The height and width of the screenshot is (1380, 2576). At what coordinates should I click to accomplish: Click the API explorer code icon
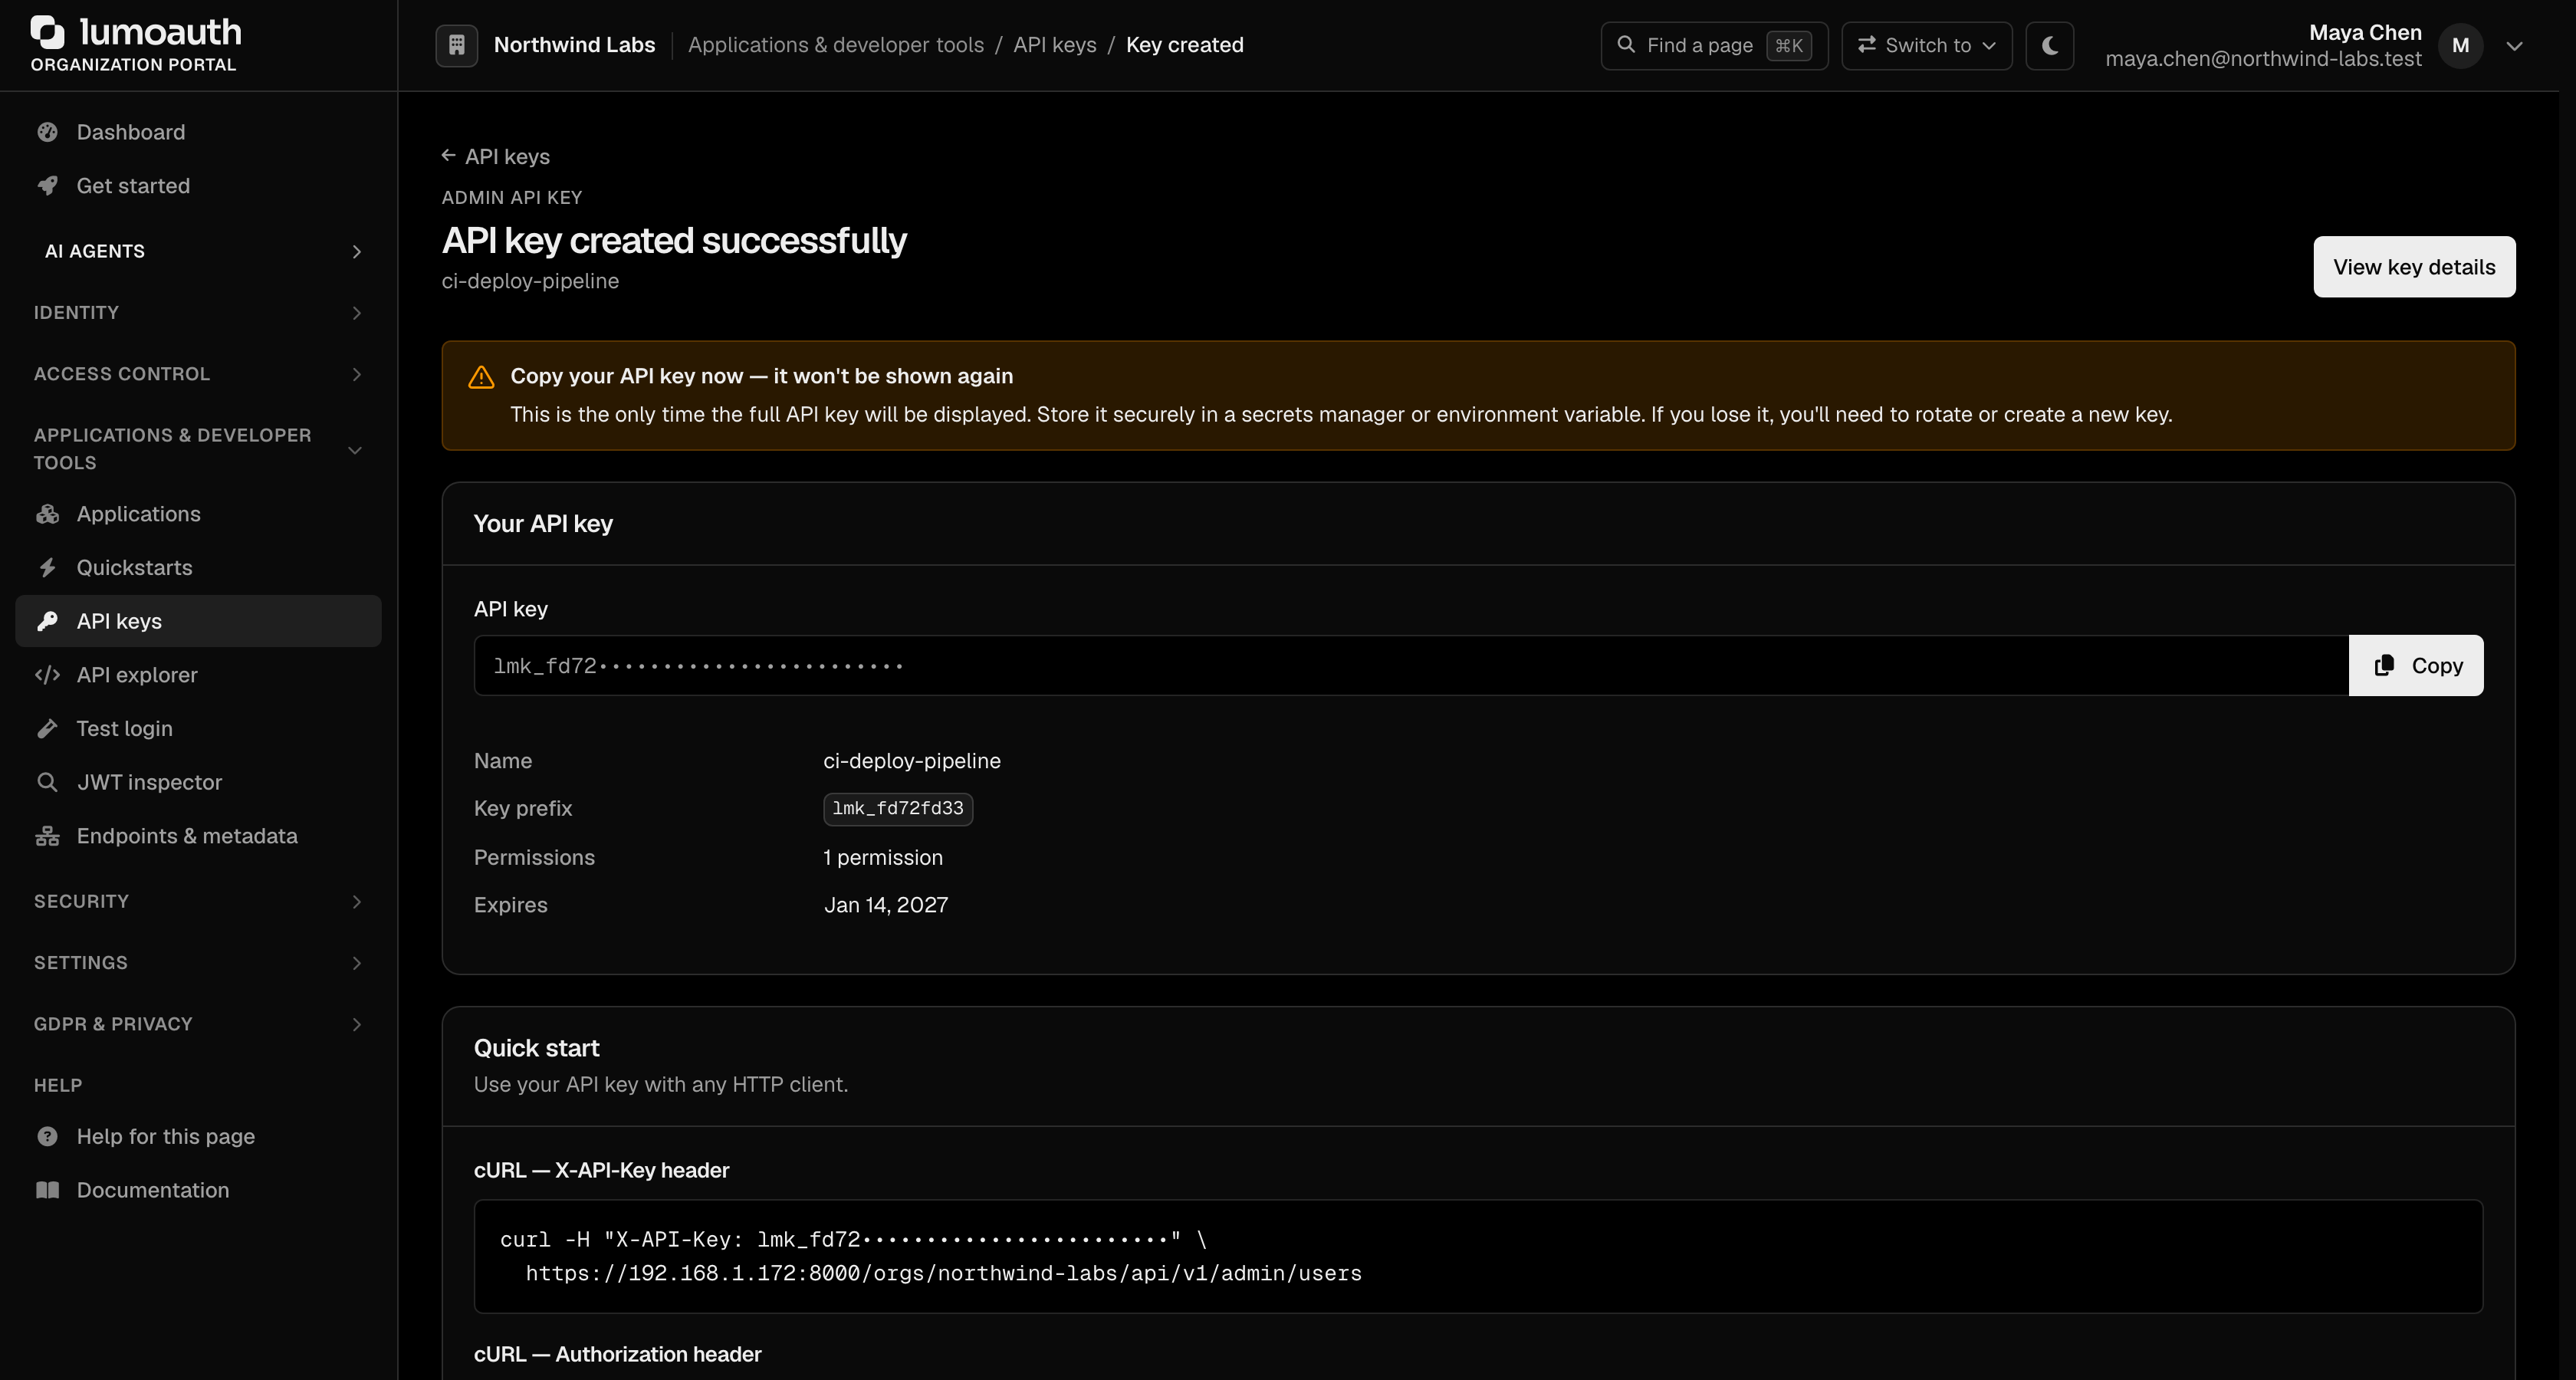click(47, 675)
